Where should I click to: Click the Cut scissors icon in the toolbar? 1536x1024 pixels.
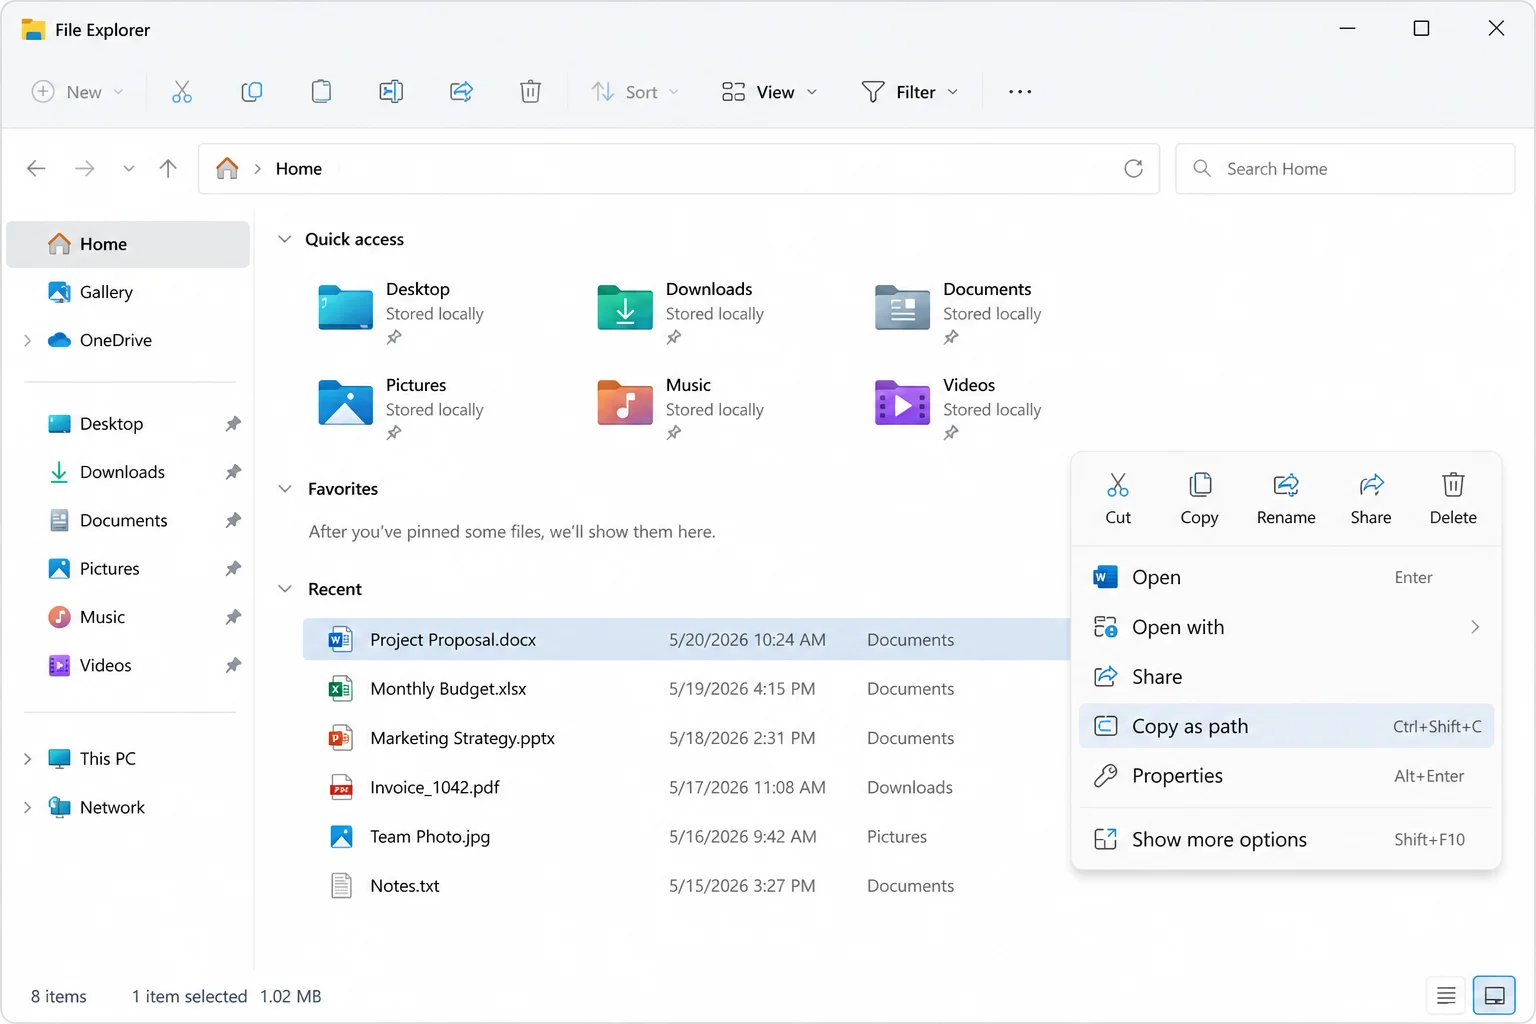click(x=181, y=92)
